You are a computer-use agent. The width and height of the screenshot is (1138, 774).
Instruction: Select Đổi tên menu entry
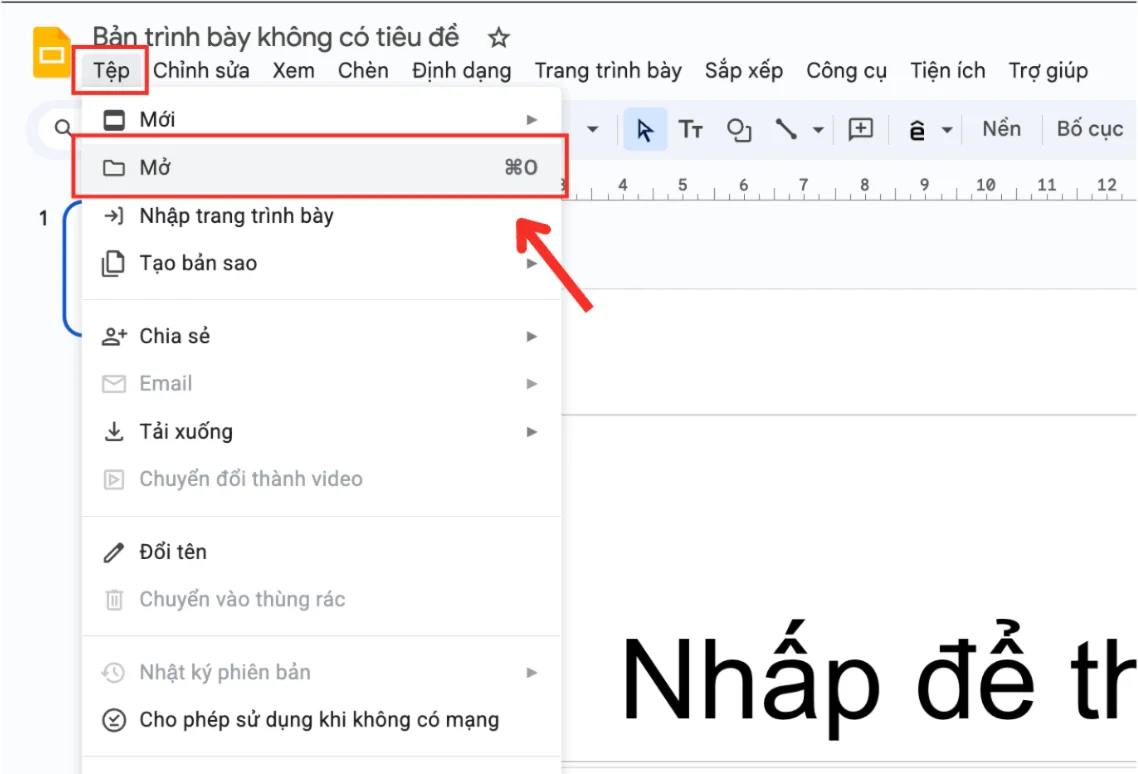(x=321, y=553)
